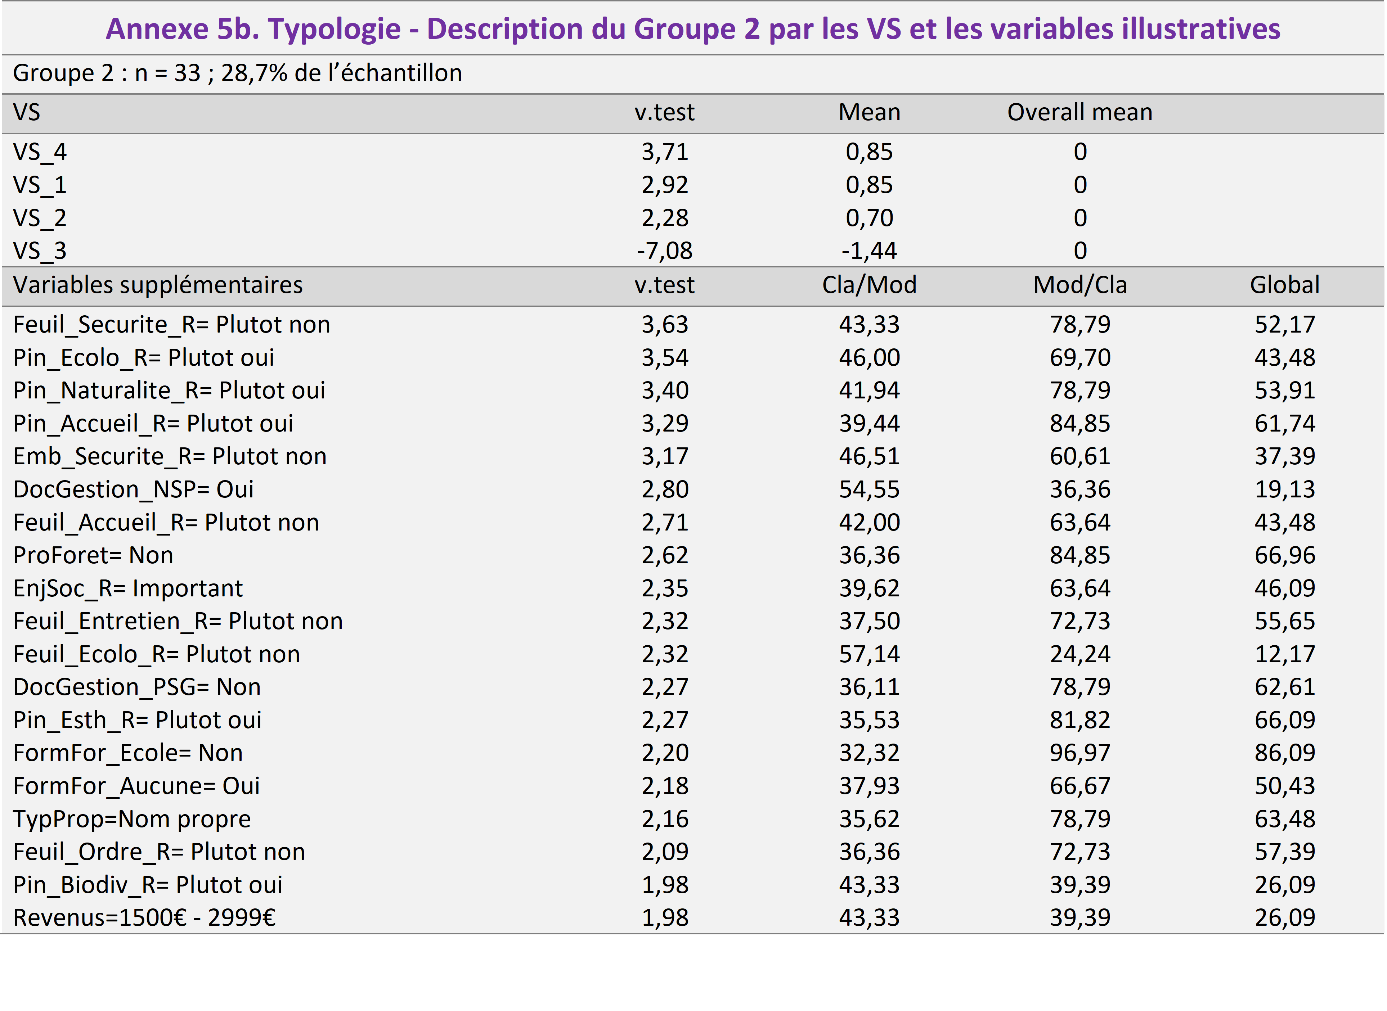Click Mod/Cla value '81,82'

[x=1080, y=721]
